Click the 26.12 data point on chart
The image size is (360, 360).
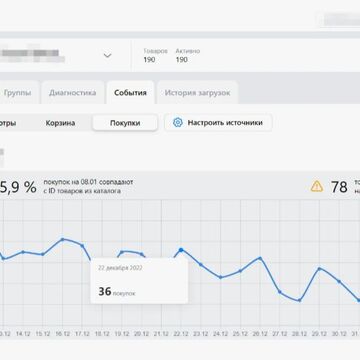[x=260, y=258]
